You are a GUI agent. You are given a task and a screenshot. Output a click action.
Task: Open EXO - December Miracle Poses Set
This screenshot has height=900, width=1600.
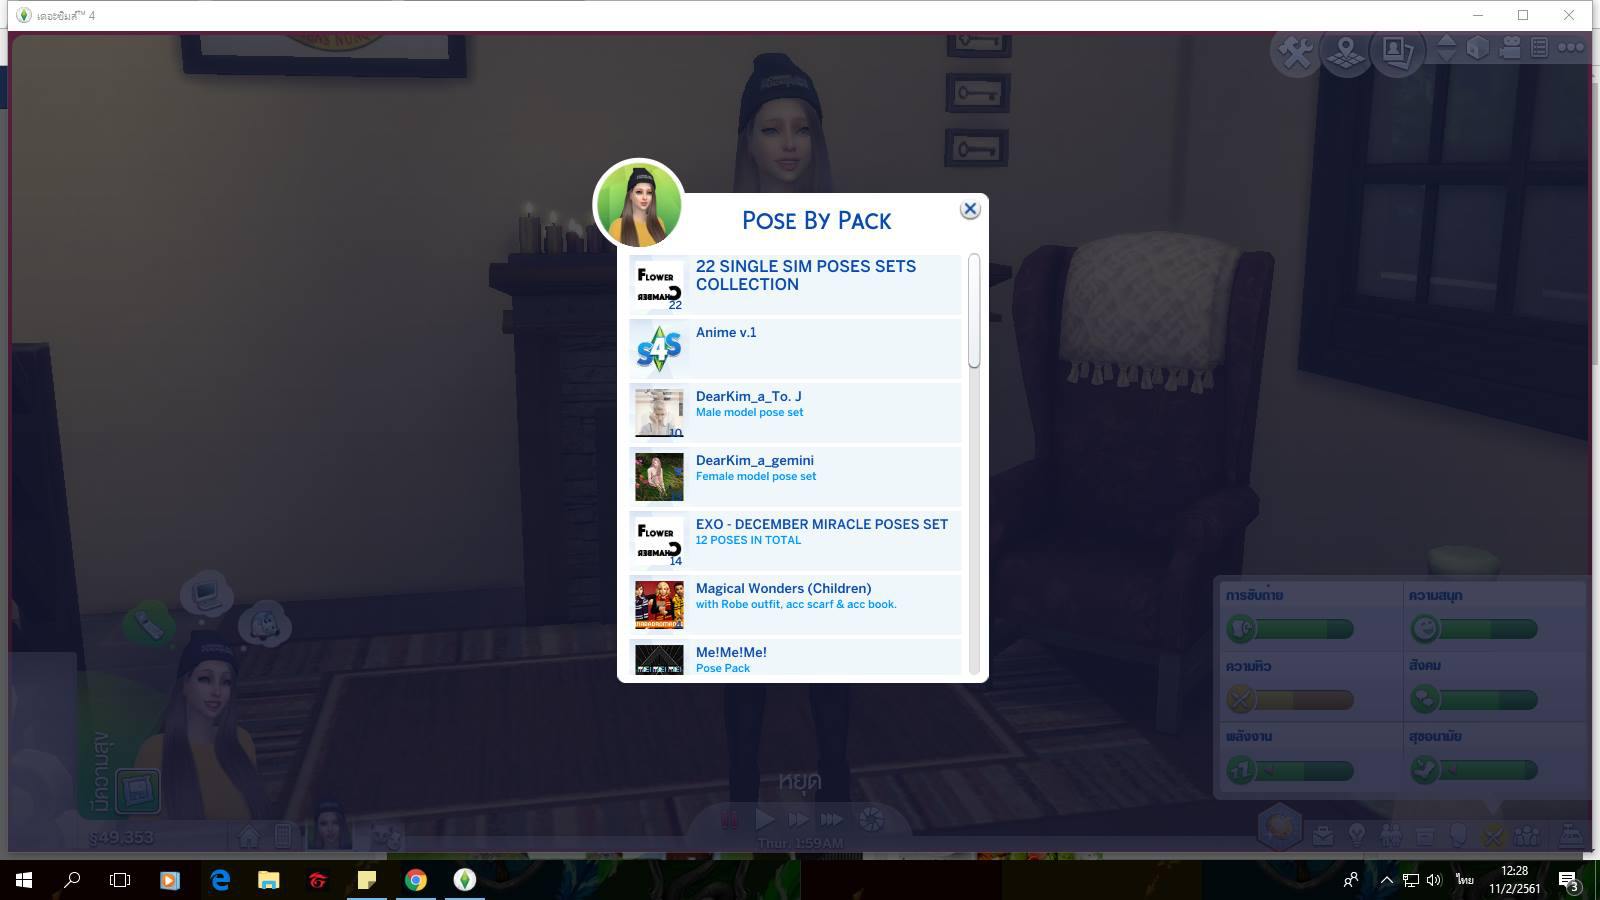(795, 541)
